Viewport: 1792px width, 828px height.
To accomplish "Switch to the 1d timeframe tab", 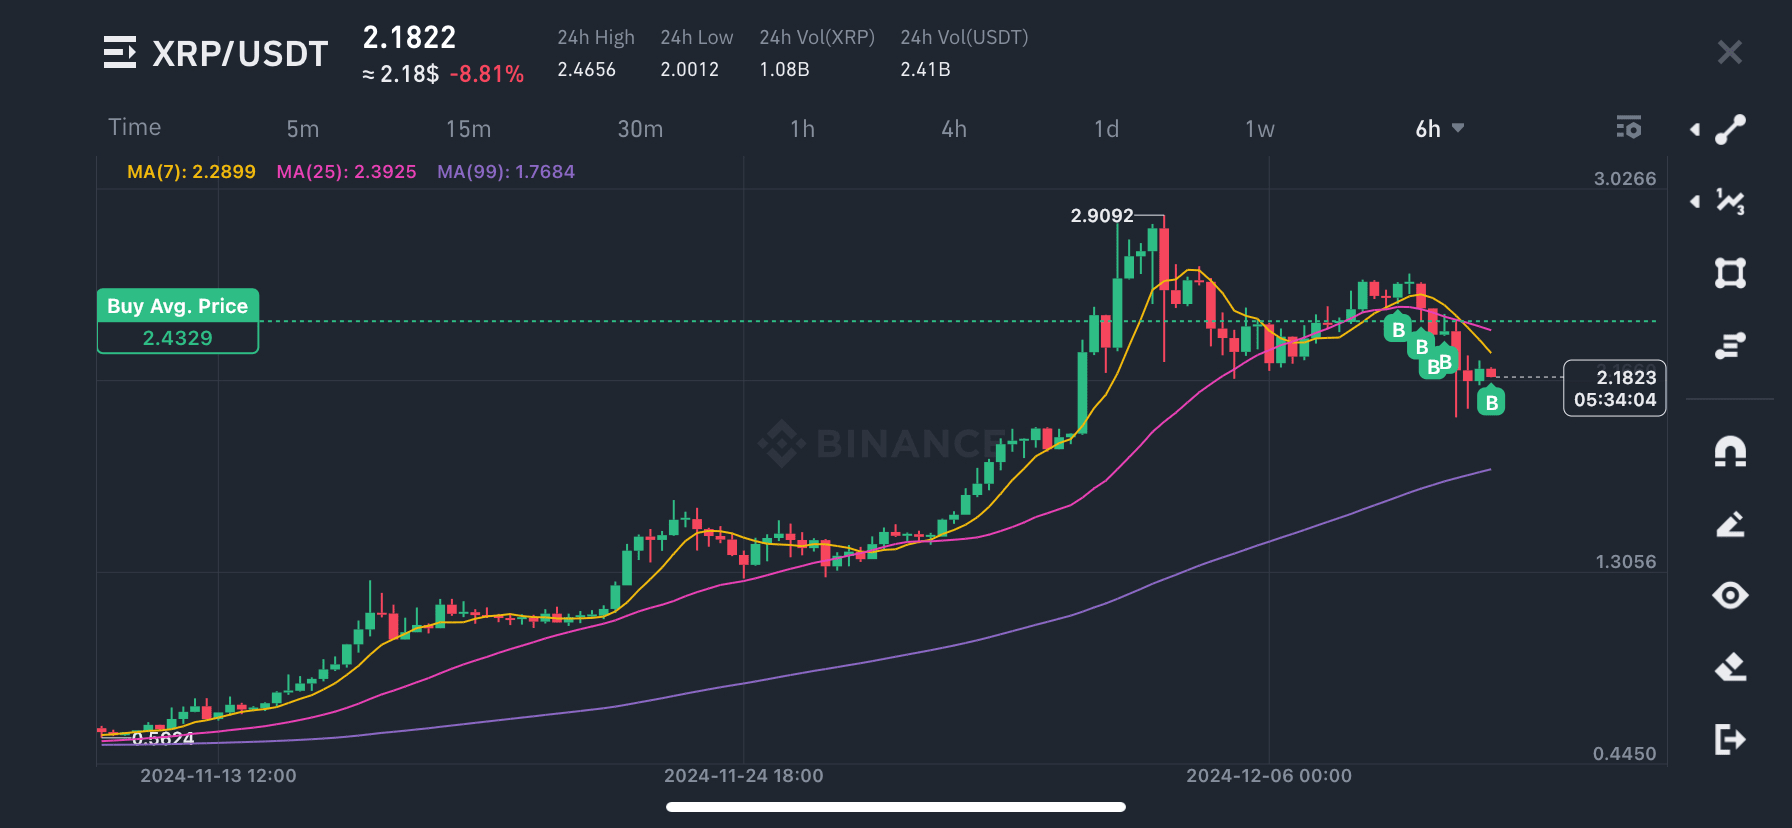I will pyautogui.click(x=1105, y=128).
